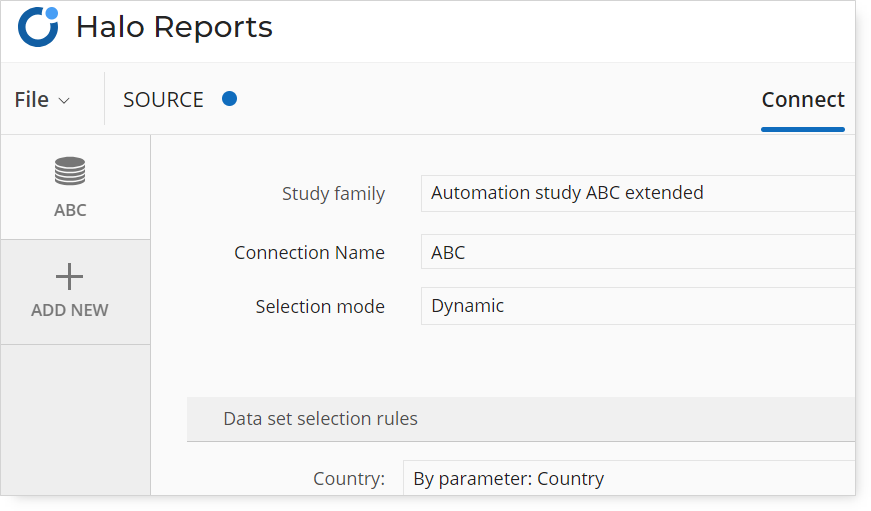Select the SOURCE section label
The width and height of the screenshot is (871, 511).
coord(163,100)
